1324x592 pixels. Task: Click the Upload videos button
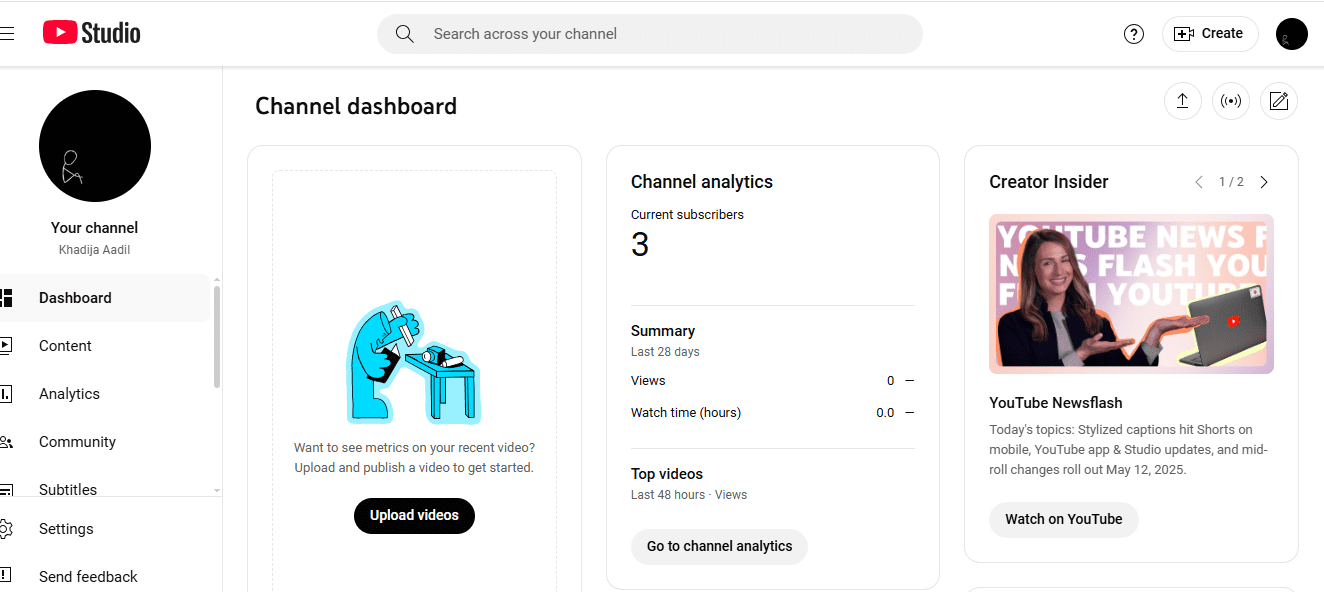click(414, 515)
